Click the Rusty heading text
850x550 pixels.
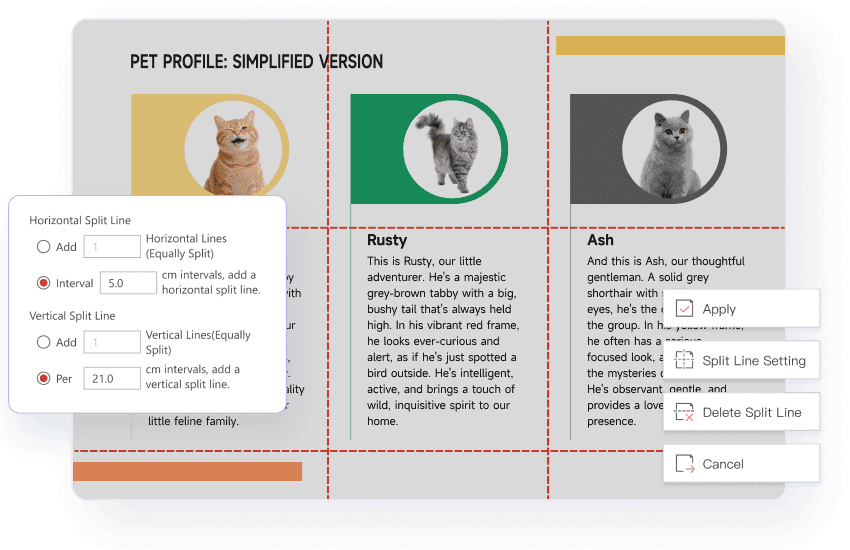click(x=387, y=240)
